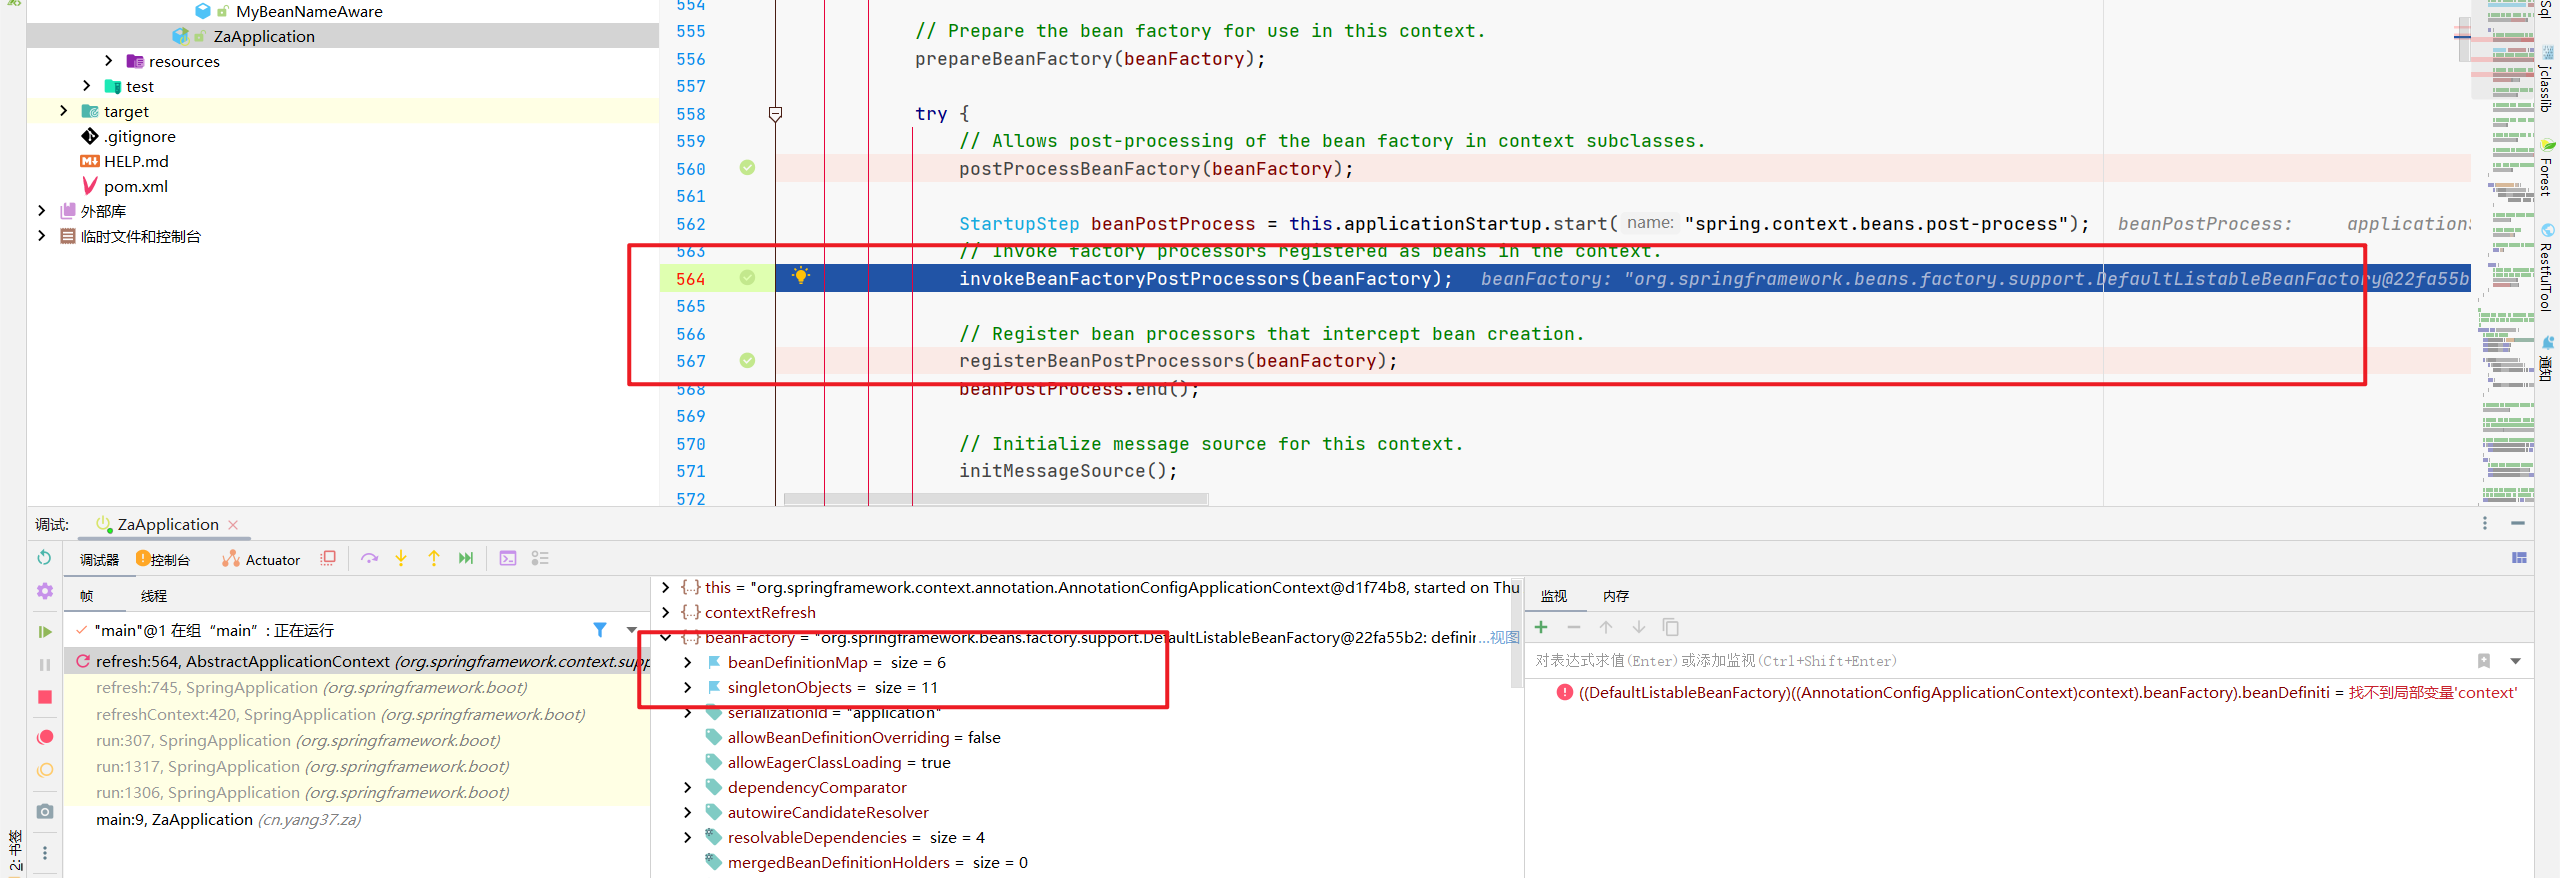This screenshot has height=878, width=2560.
Task: Open more options dots in debug sidebar
Action: (44, 853)
